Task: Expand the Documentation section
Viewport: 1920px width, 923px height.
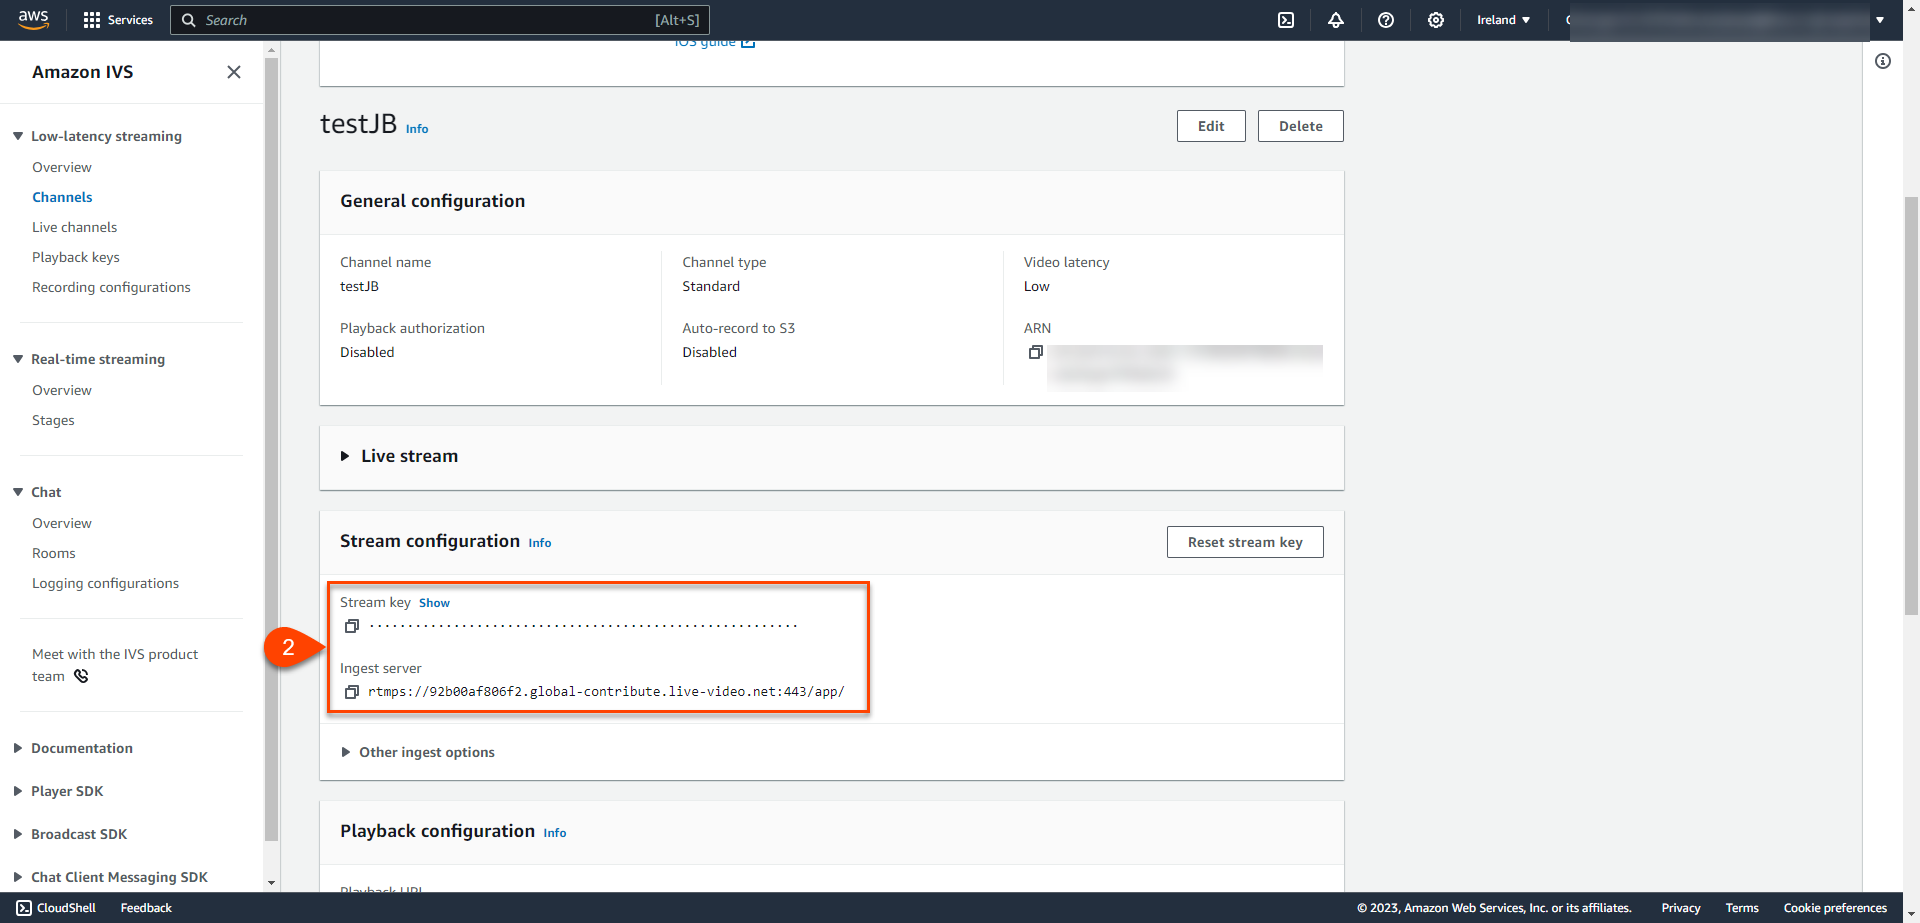Action: pos(18,748)
